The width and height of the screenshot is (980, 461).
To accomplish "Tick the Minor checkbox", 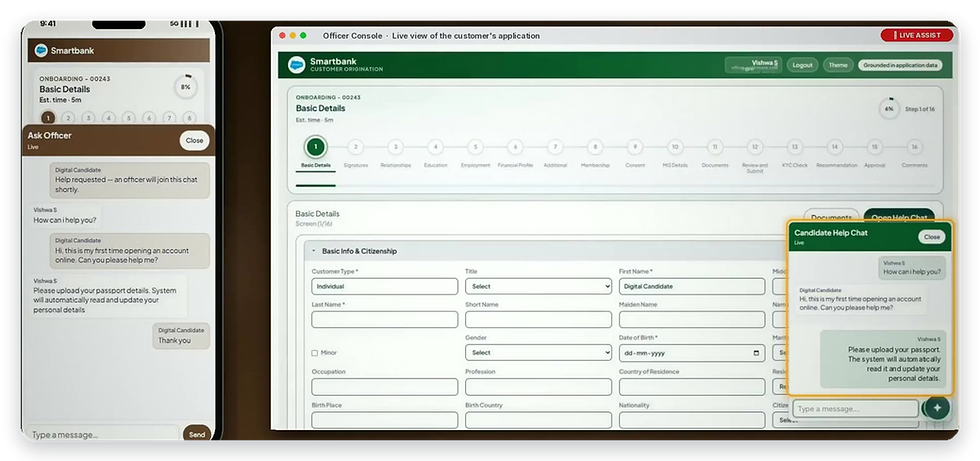I will (315, 353).
